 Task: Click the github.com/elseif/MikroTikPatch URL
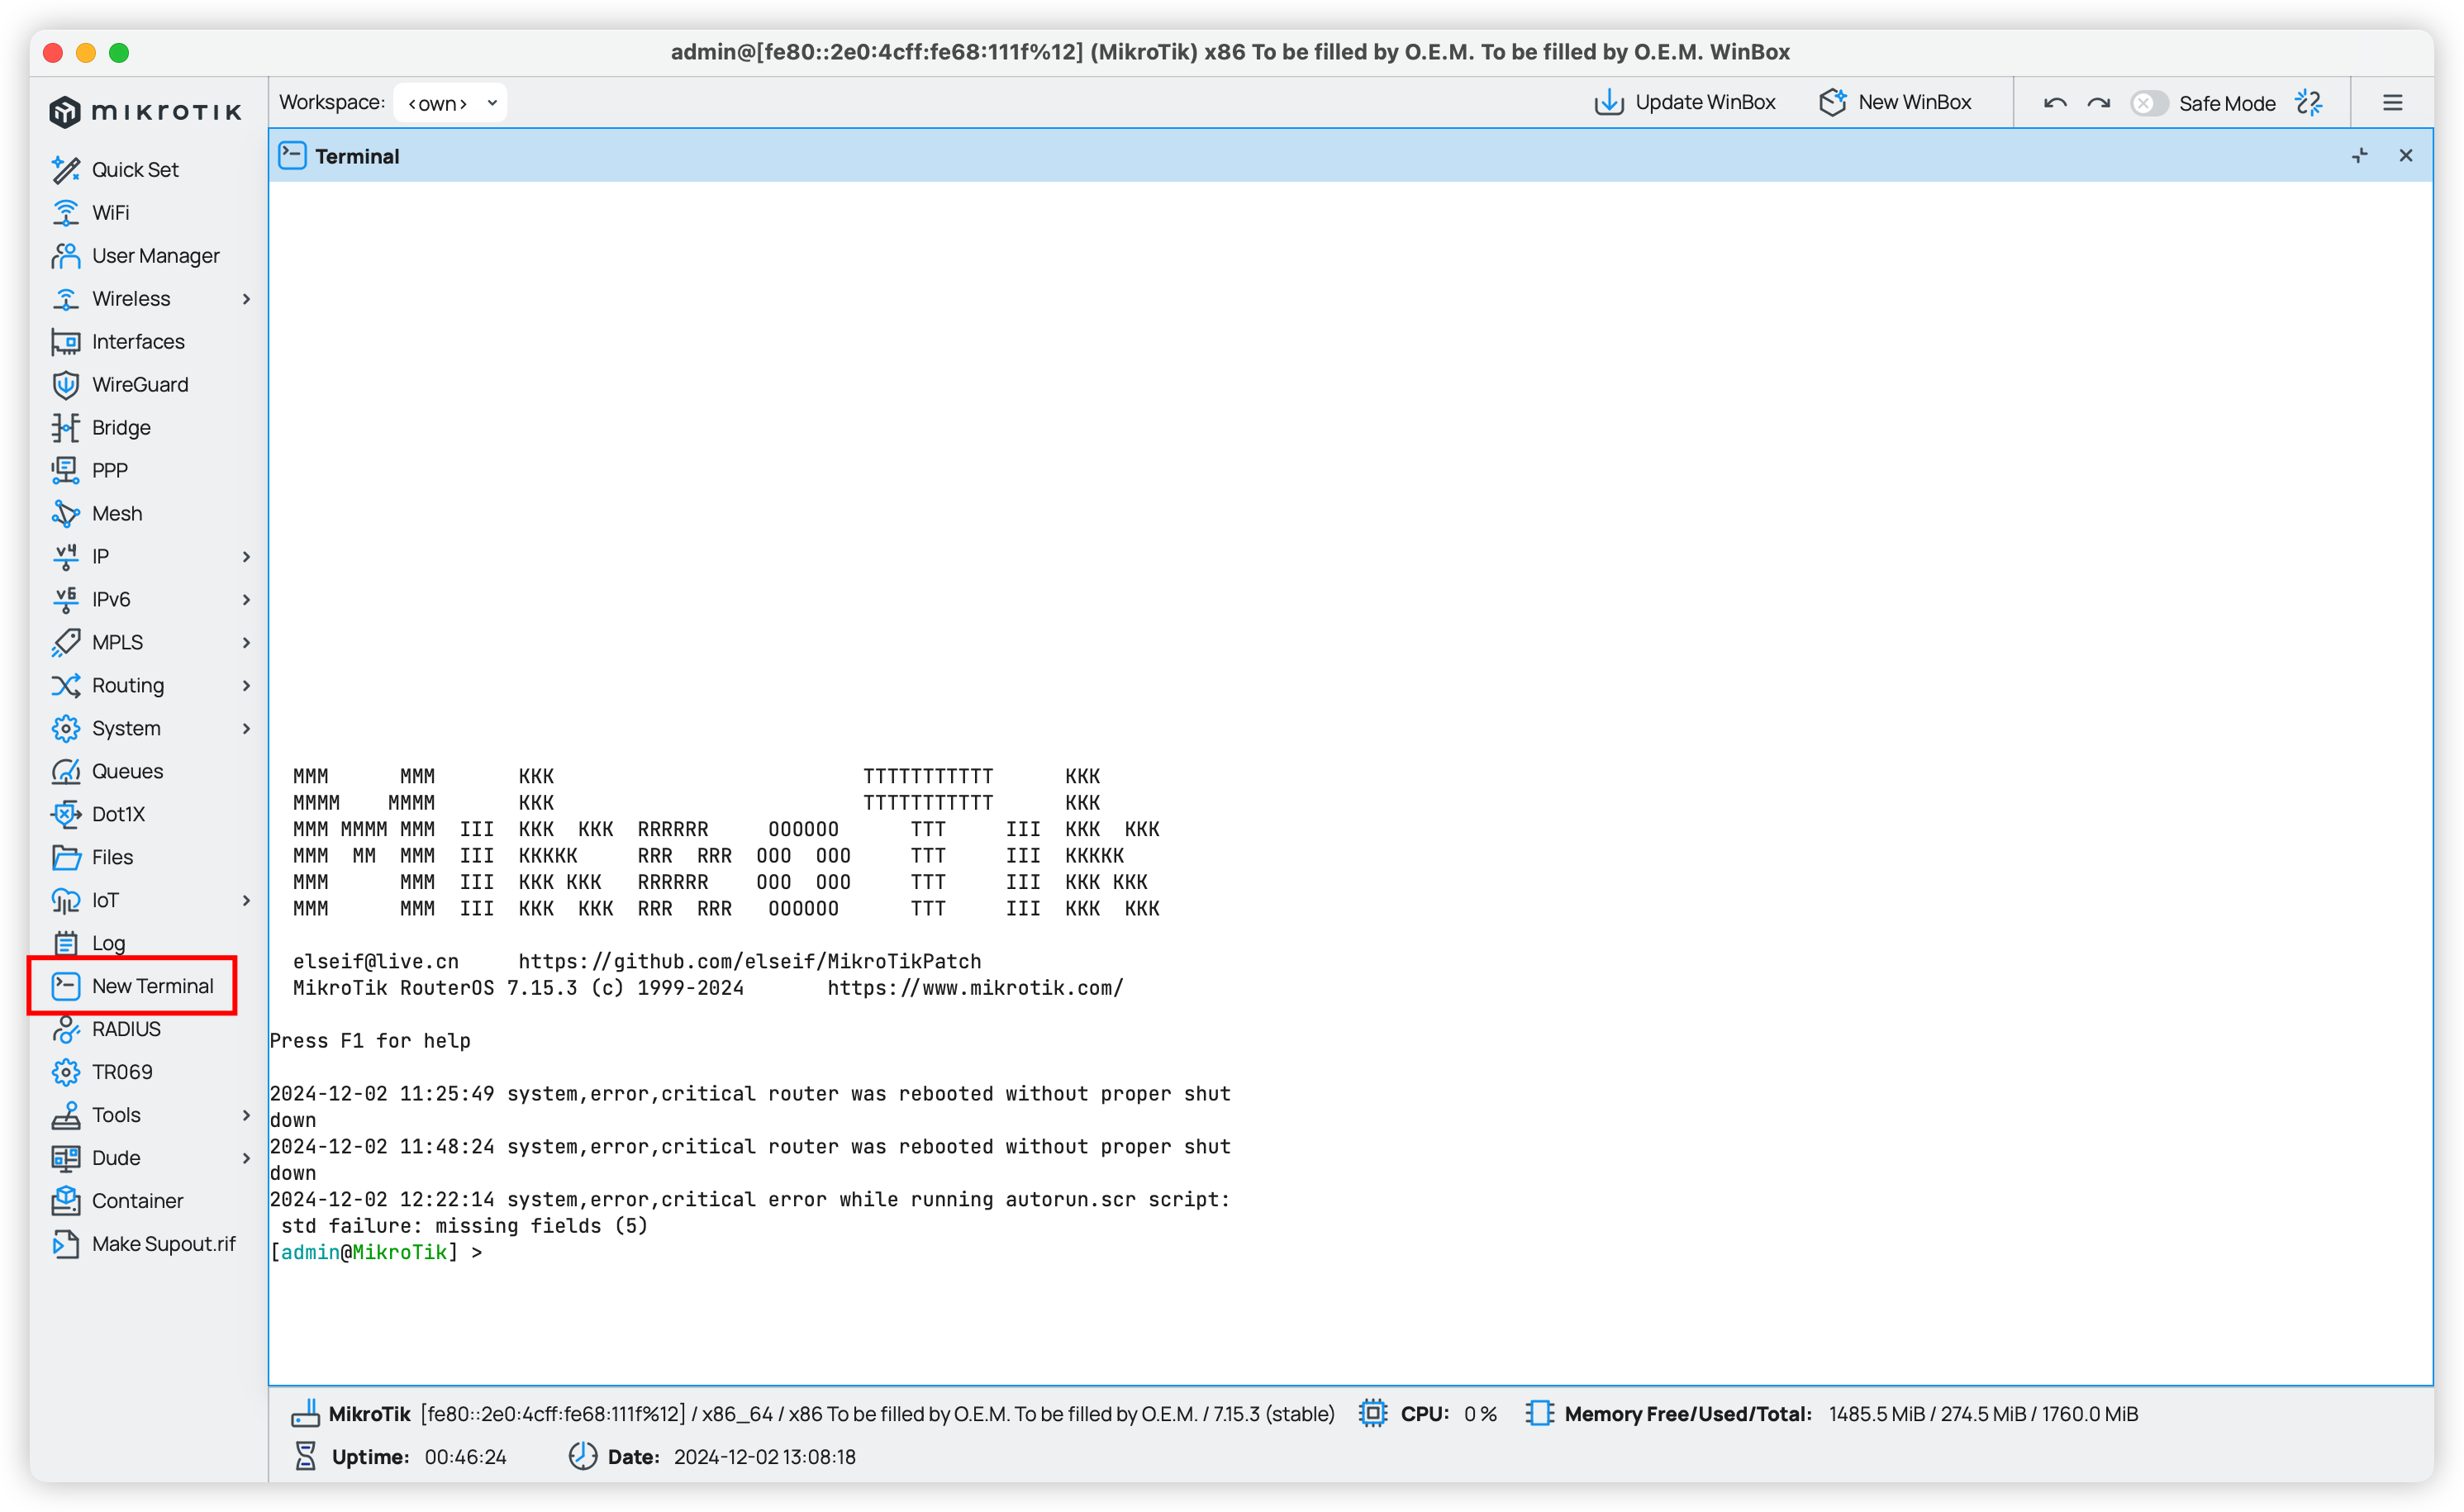tap(749, 961)
